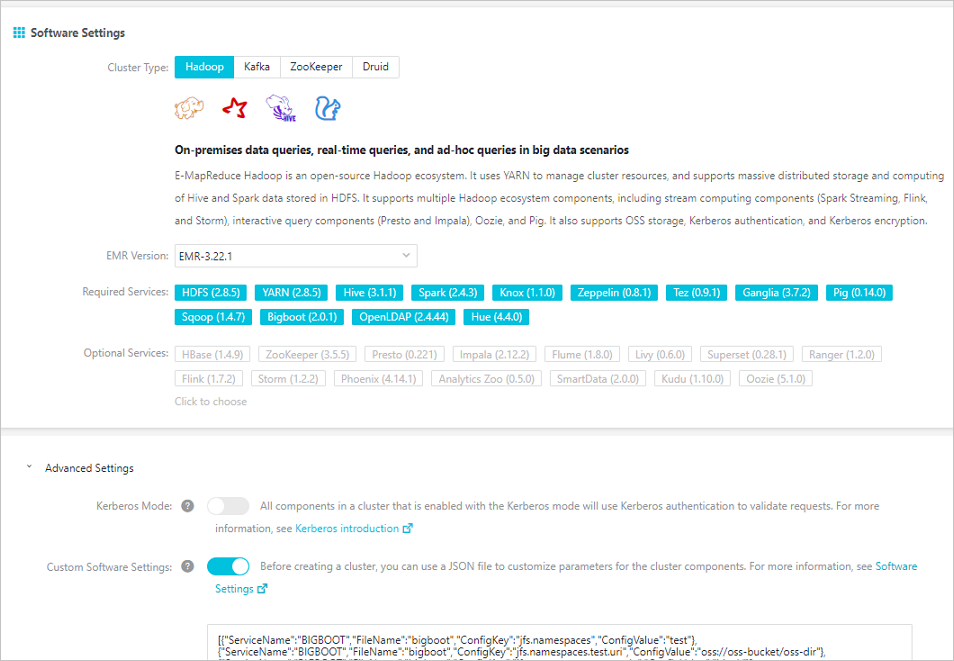954x661 pixels.
Task: Select the optional Phoenix (4.14.1) service
Action: click(378, 379)
